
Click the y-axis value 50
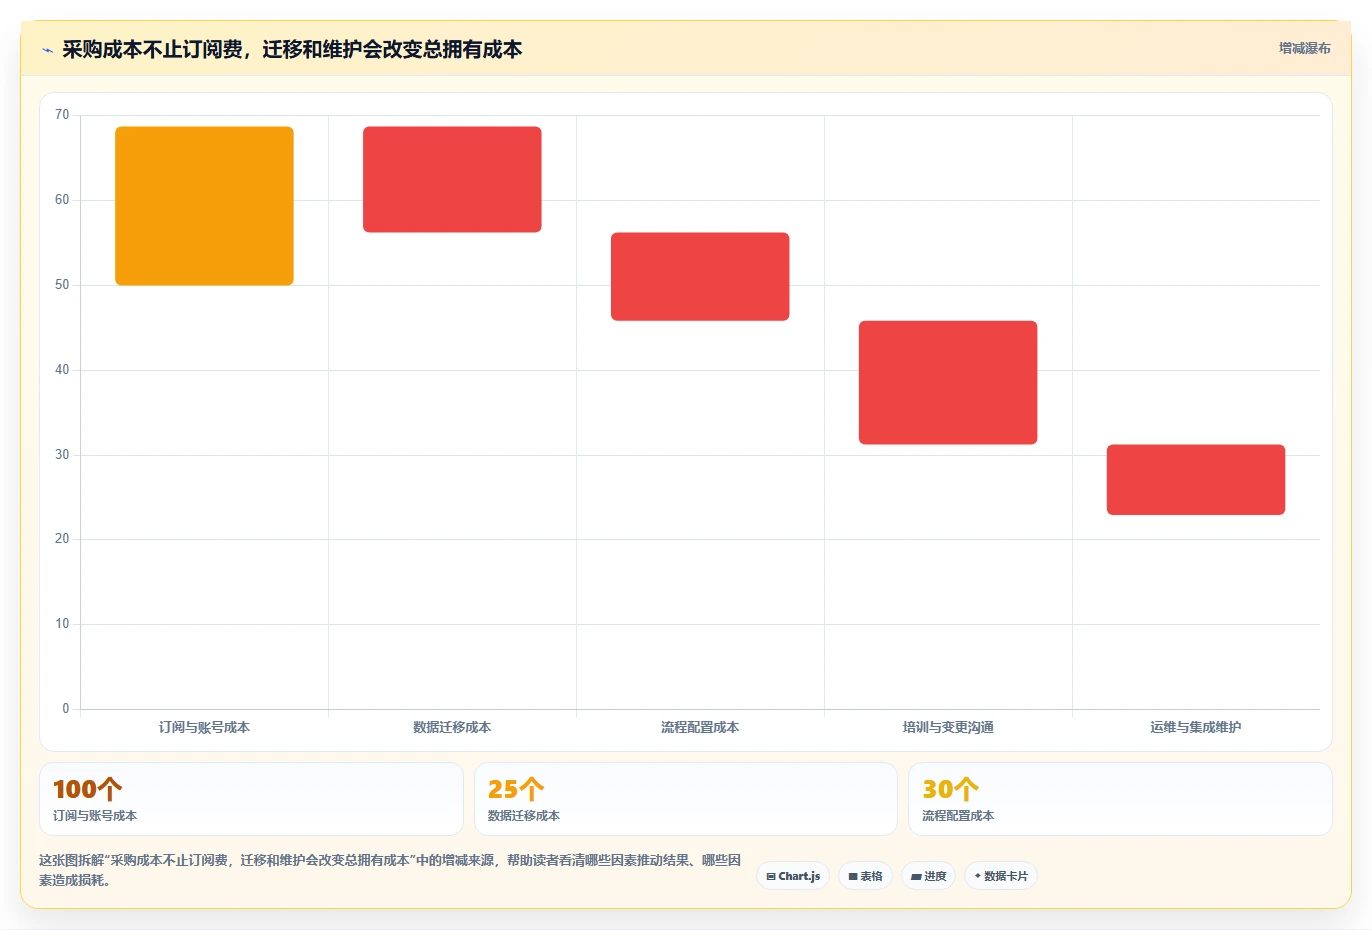[62, 285]
